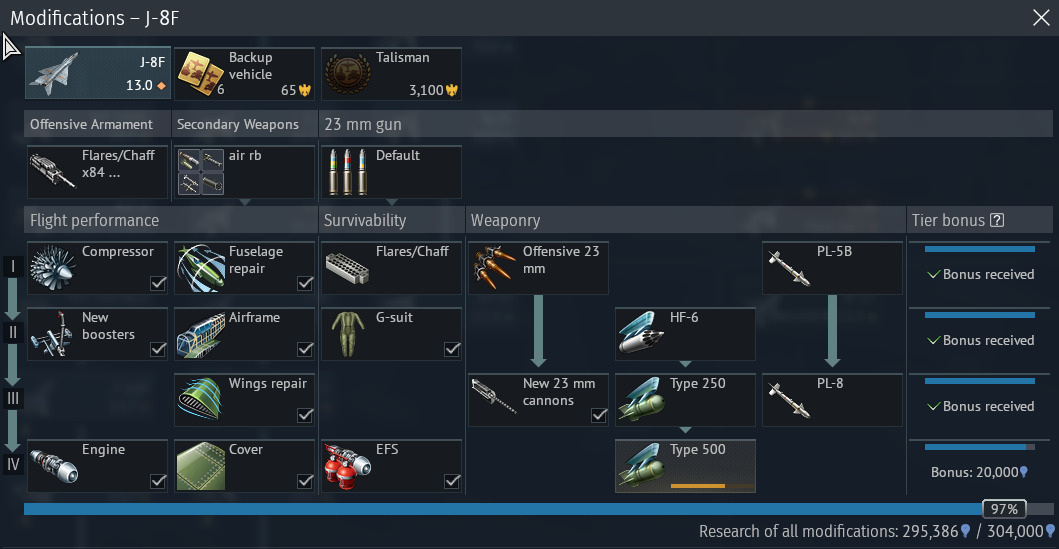Click the EFS fire extinguisher icon
Screen dimensions: 1059x549
(x=347, y=467)
